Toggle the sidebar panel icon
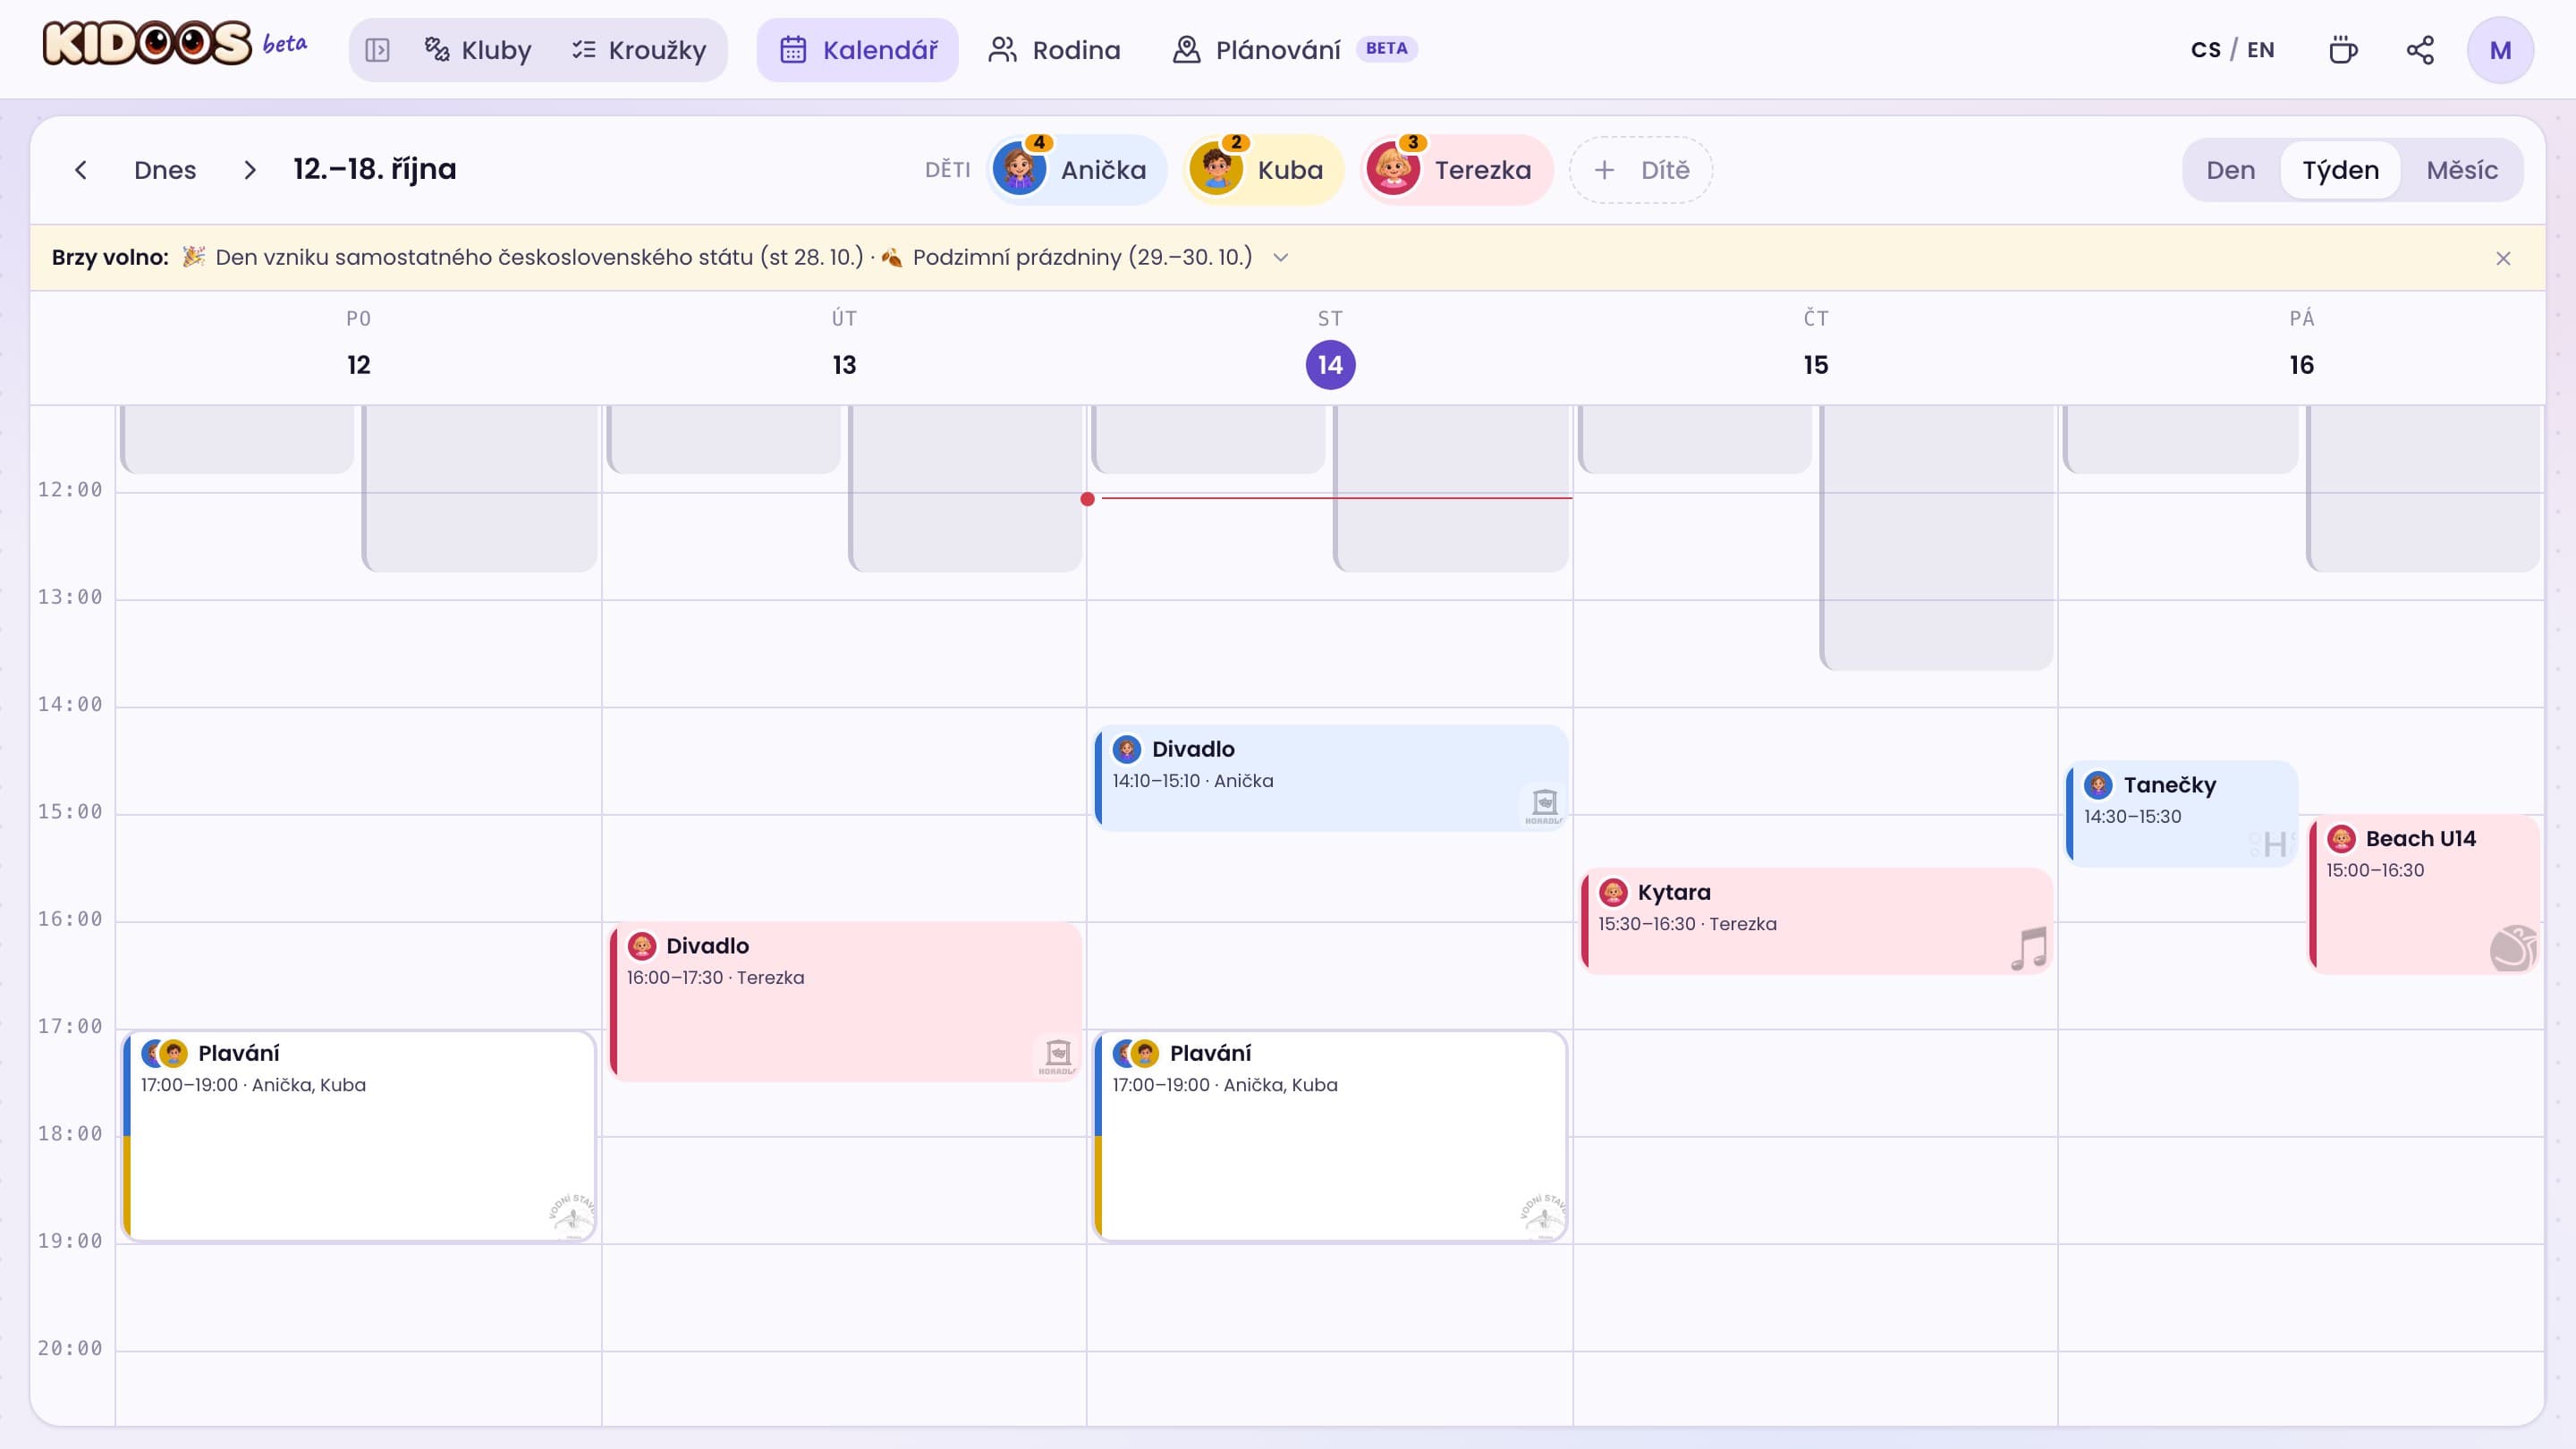This screenshot has height=1449, width=2576. click(x=377, y=50)
